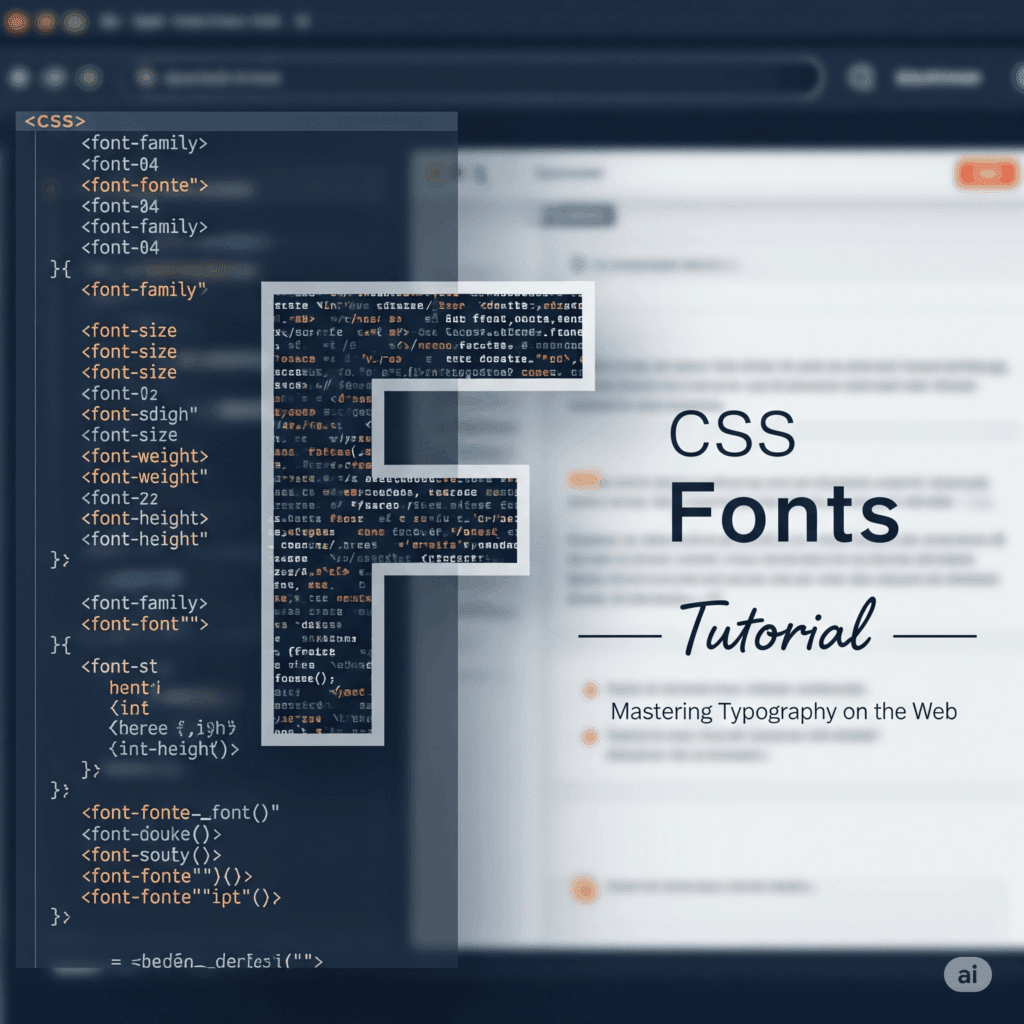Click the orange <font-fonte"> code line
1024x1024 pixels.
(145, 185)
